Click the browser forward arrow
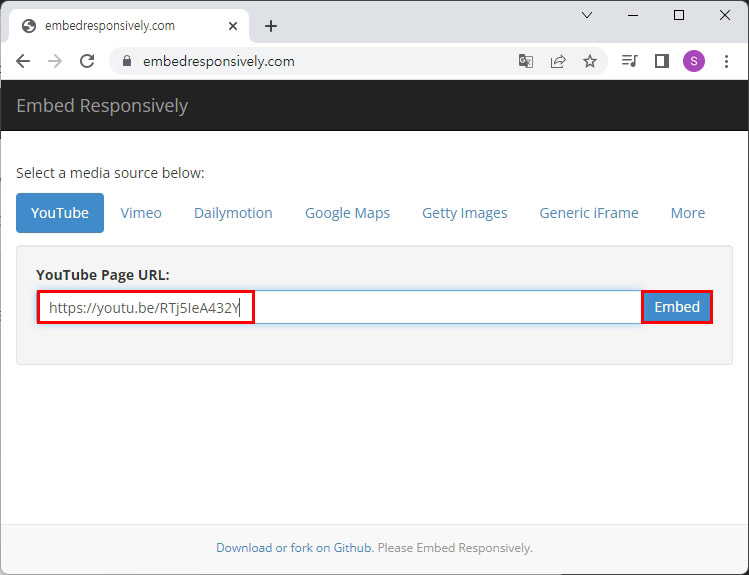Image resolution: width=749 pixels, height=575 pixels. (x=55, y=61)
